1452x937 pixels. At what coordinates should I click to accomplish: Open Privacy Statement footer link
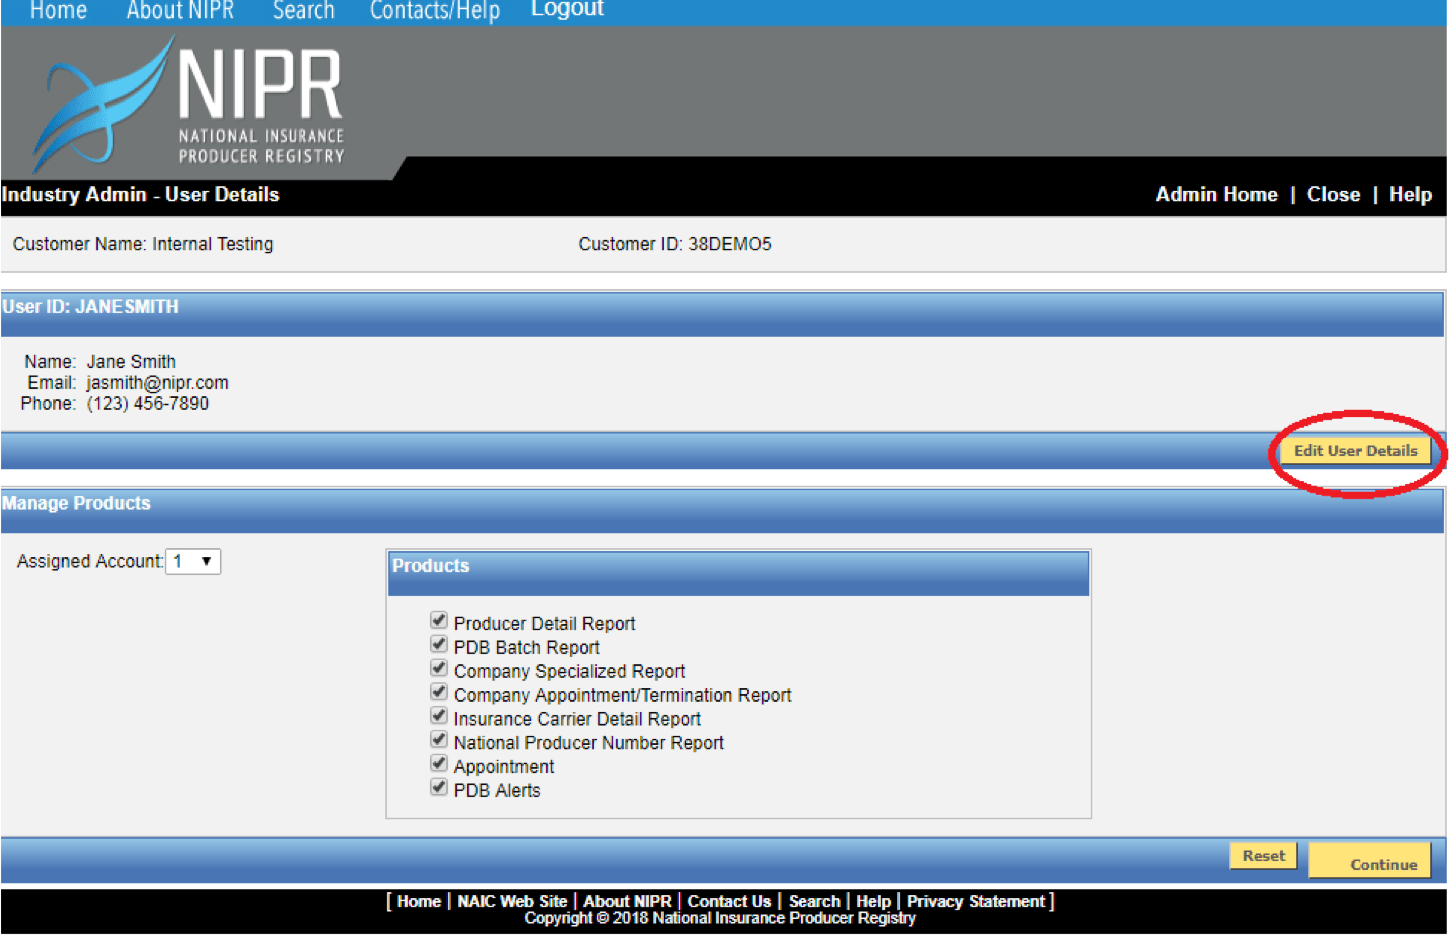click(976, 902)
